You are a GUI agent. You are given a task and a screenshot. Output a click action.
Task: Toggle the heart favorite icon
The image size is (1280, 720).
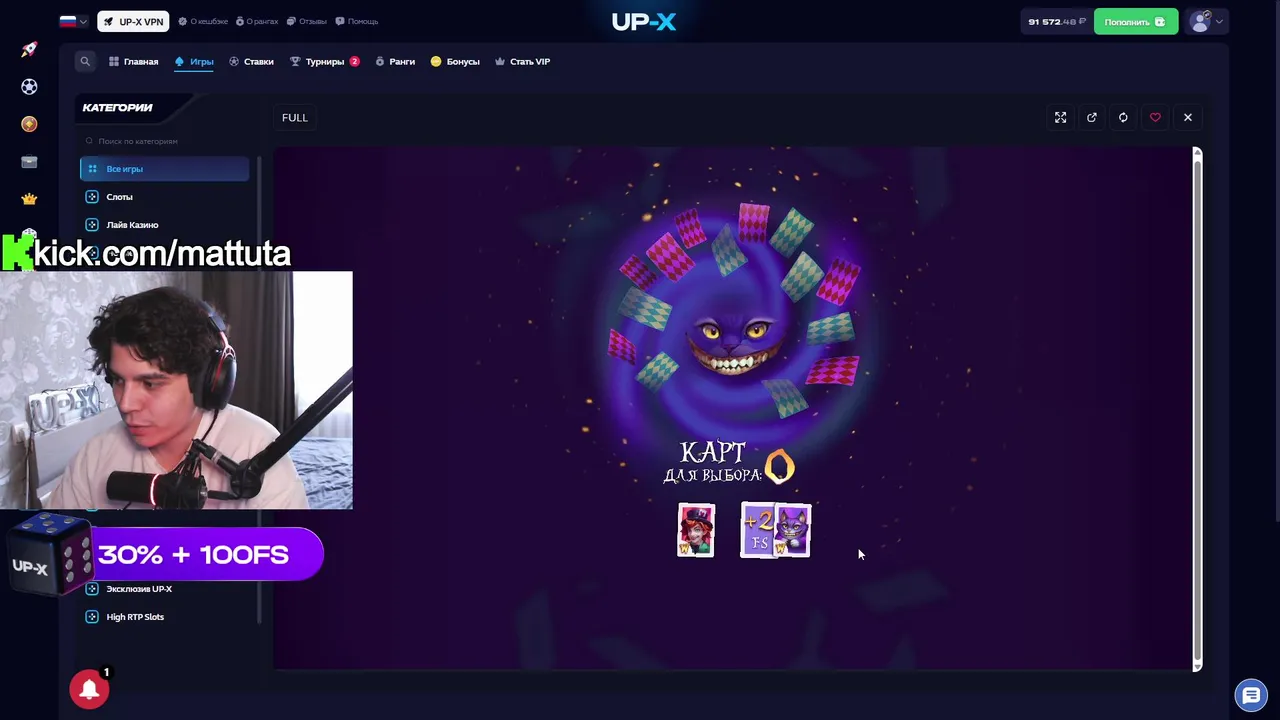(x=1155, y=117)
